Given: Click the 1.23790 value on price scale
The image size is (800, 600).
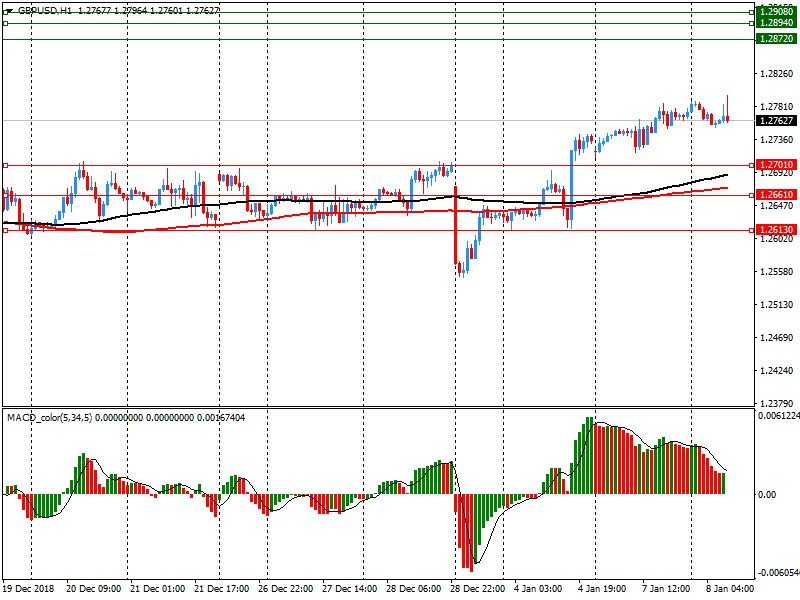Looking at the screenshot, I should (775, 403).
